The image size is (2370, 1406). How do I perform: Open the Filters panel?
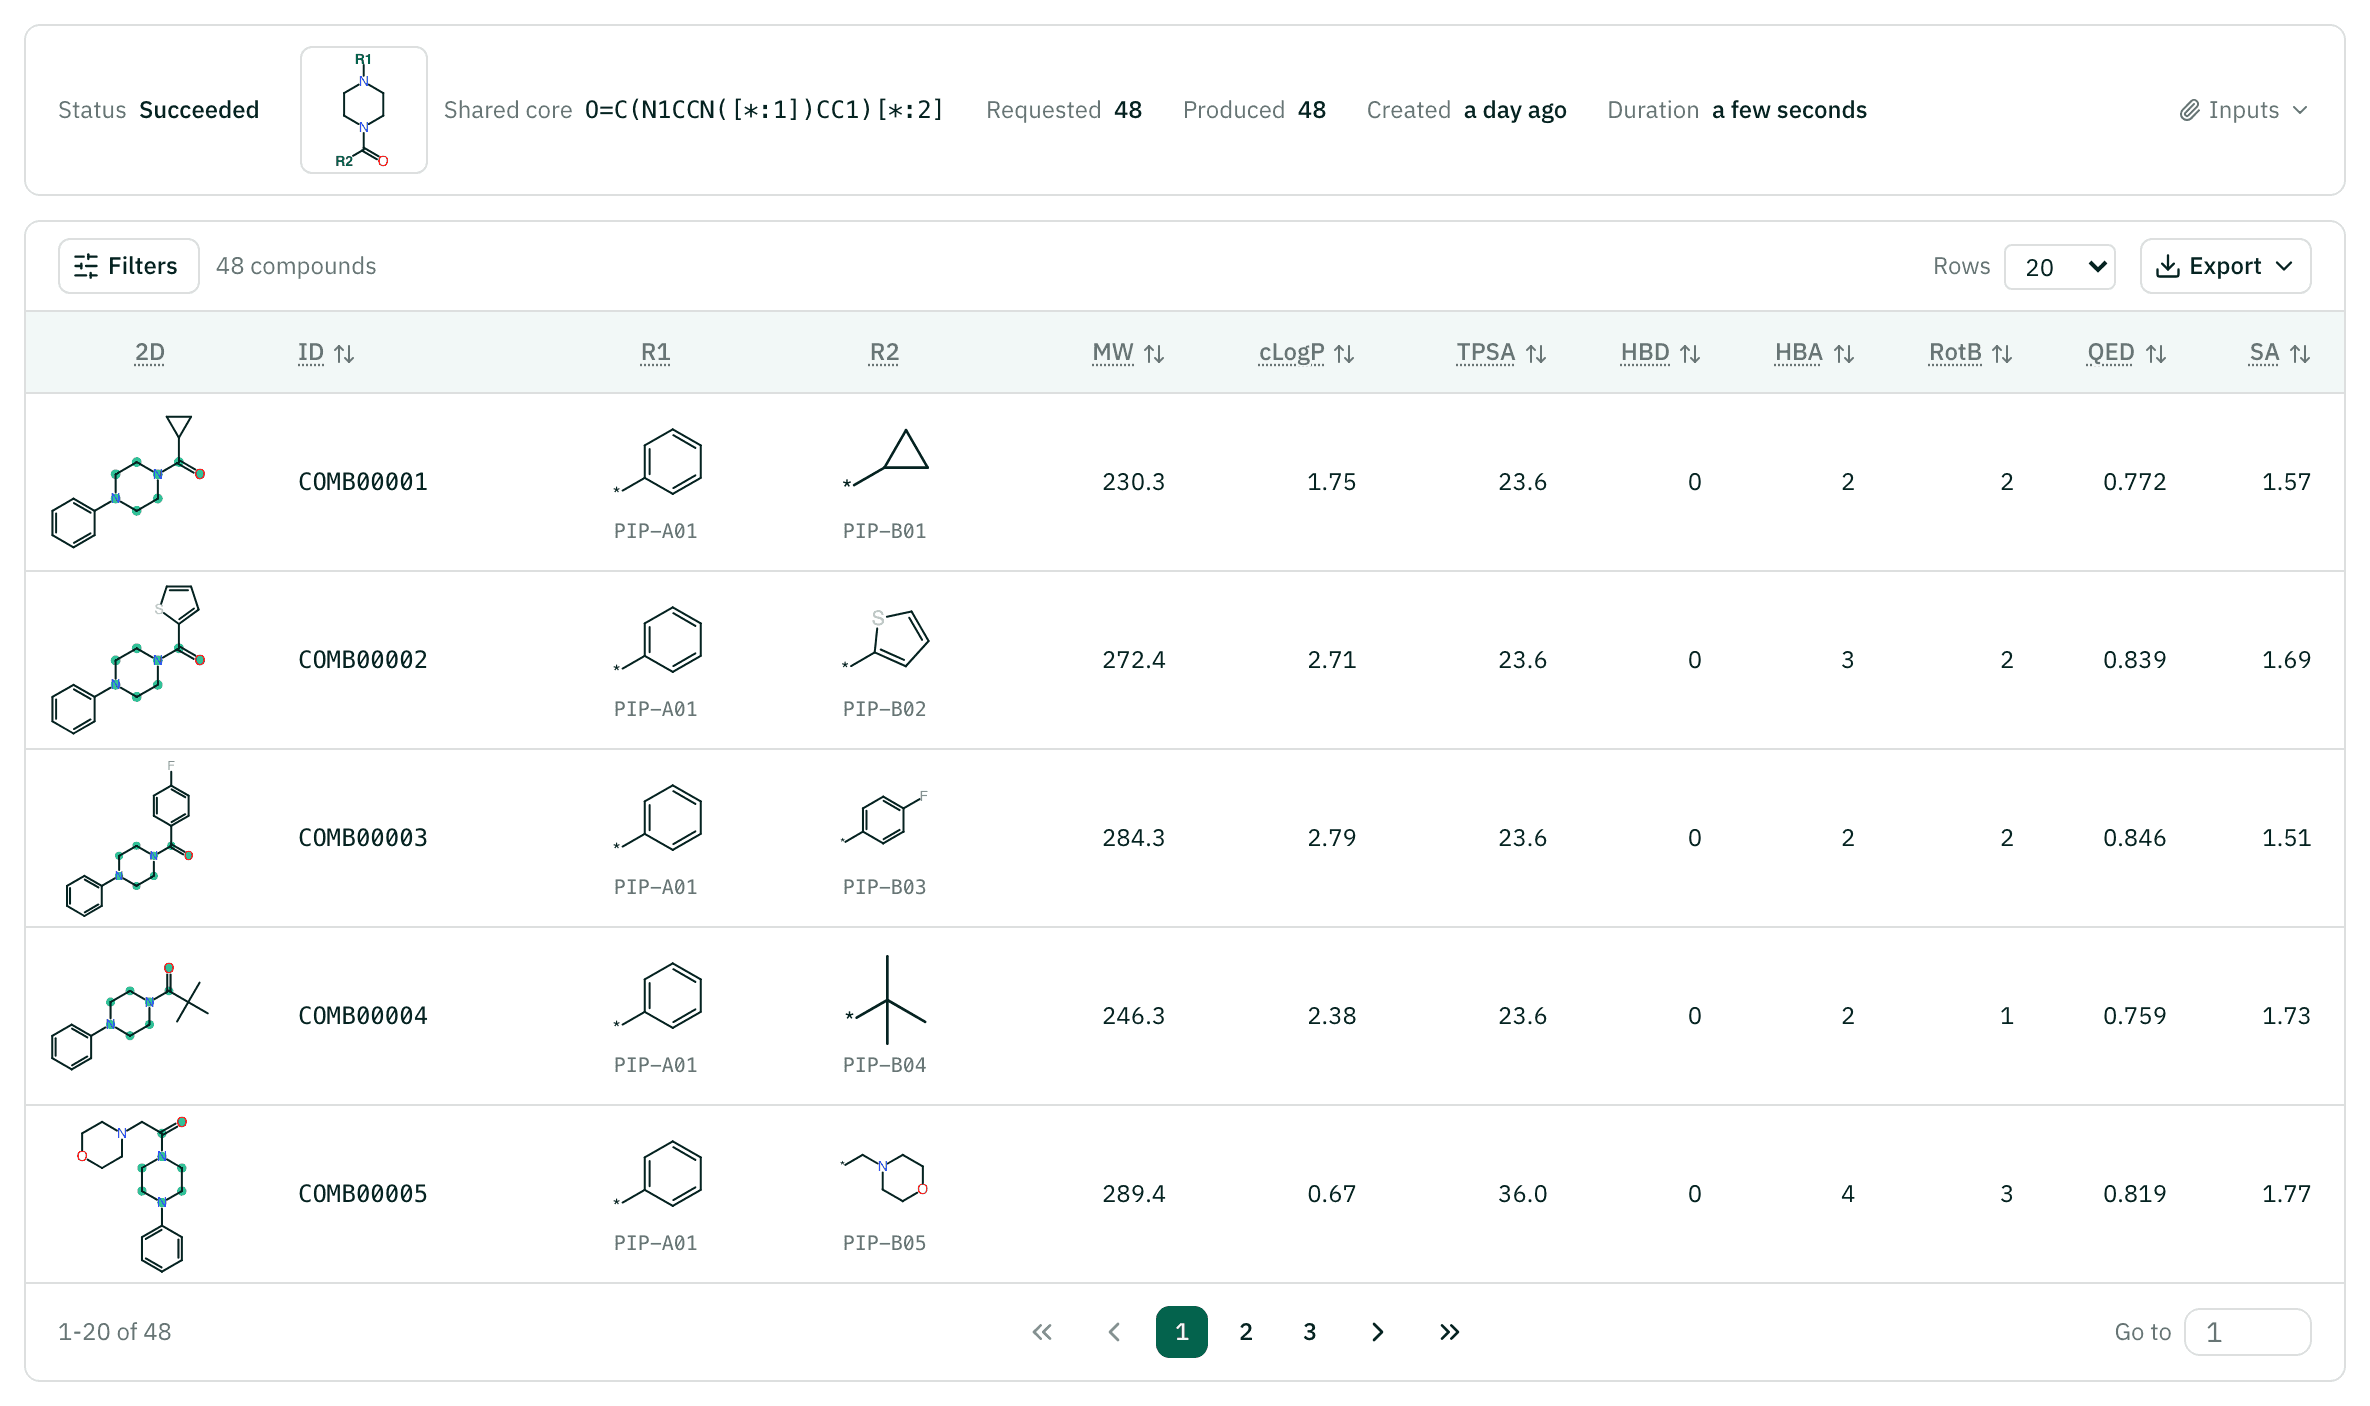pyautogui.click(x=128, y=266)
